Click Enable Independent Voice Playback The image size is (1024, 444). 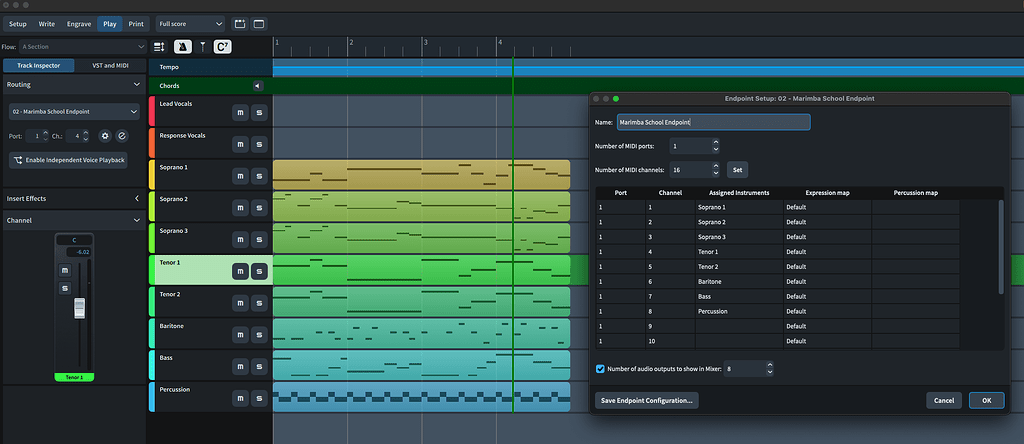point(68,160)
